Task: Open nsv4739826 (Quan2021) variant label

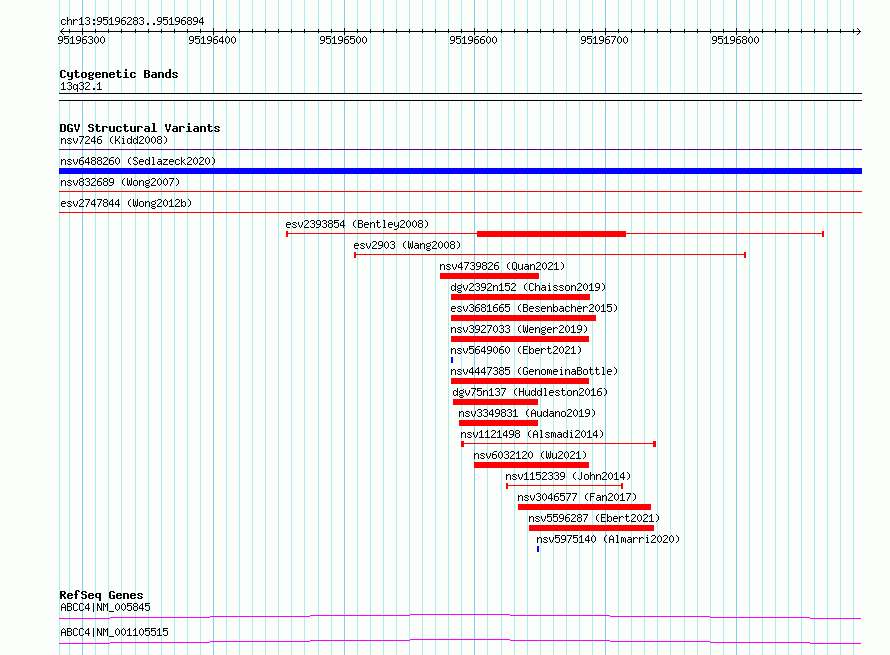Action: click(502, 266)
